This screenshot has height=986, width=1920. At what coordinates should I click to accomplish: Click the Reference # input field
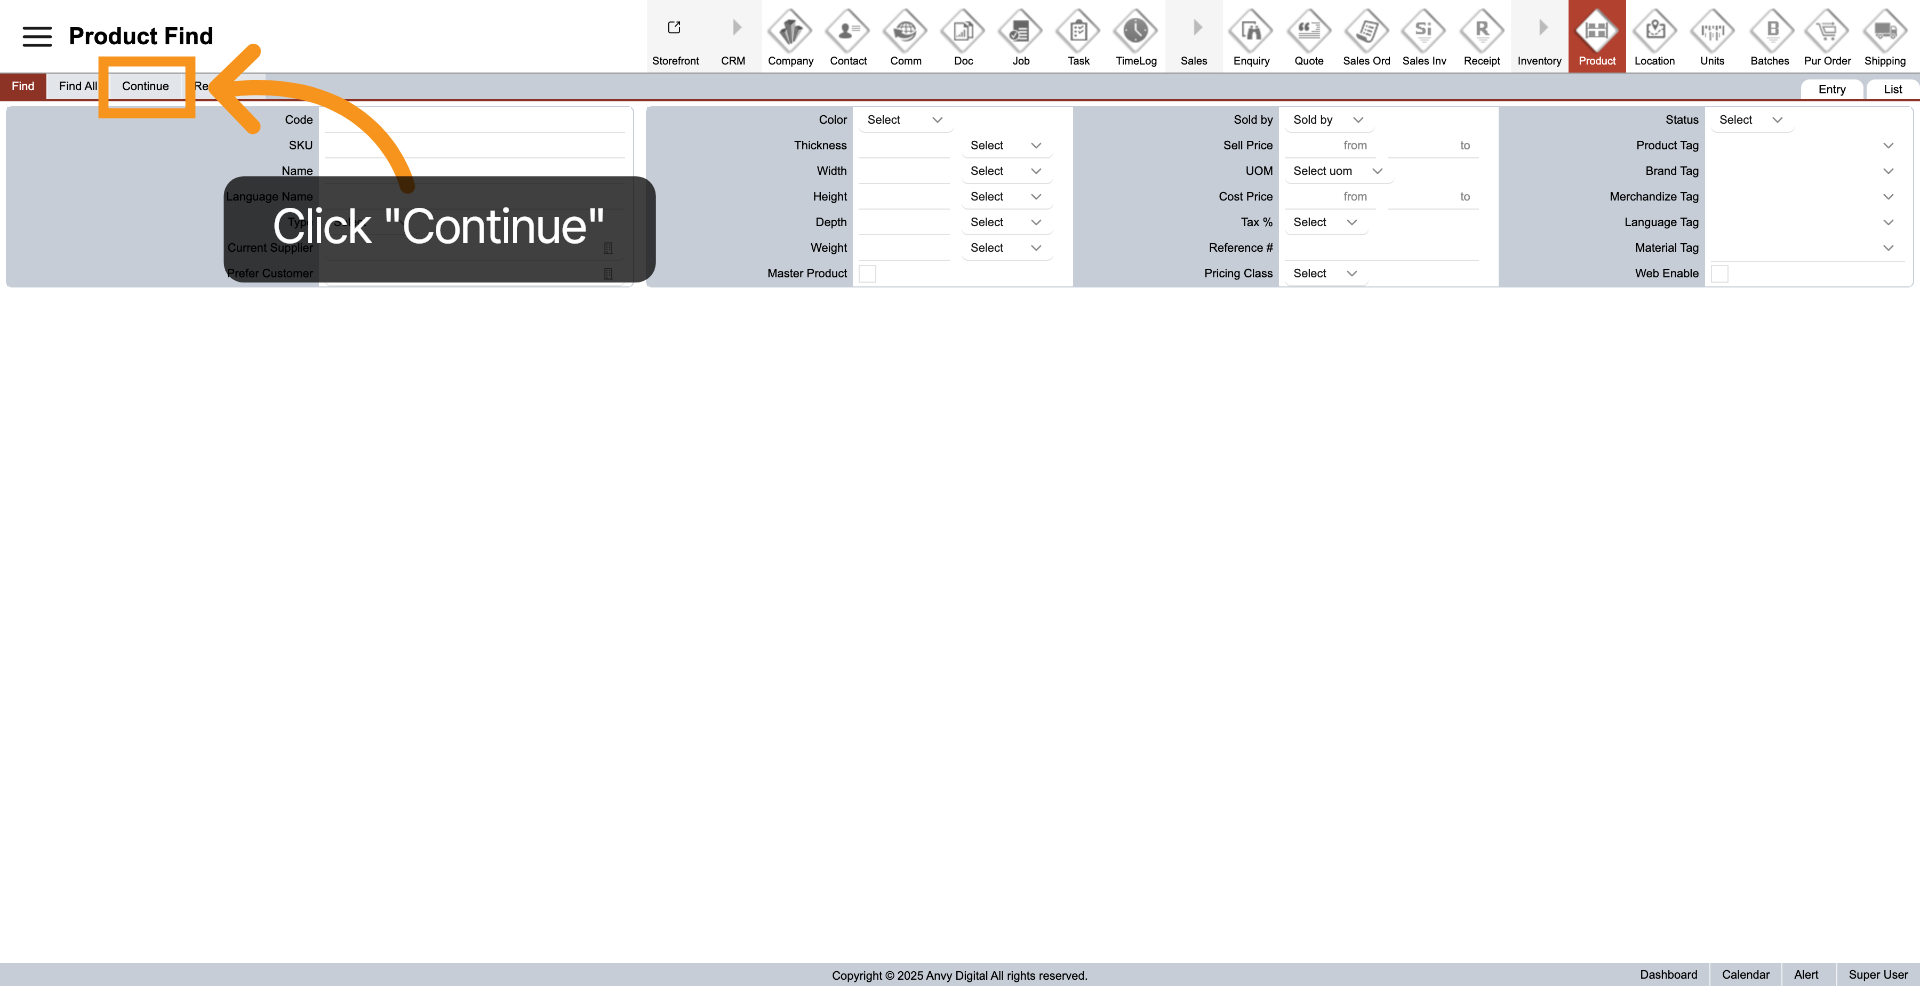point(1381,248)
